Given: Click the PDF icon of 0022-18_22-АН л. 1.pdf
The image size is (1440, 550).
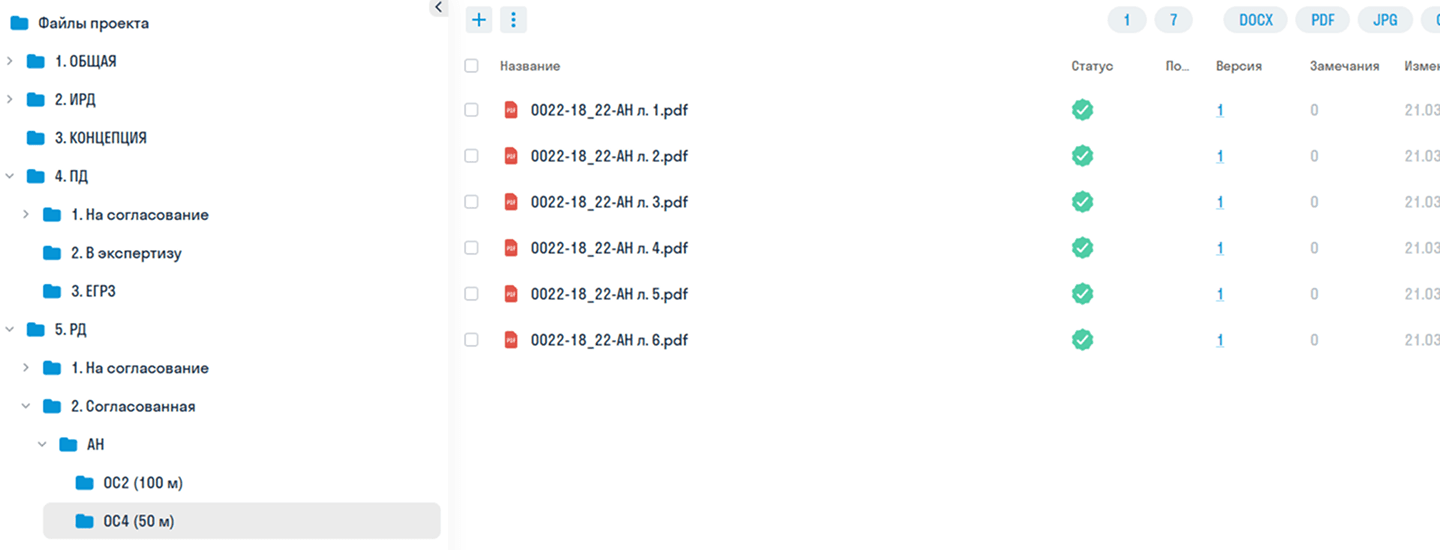Looking at the screenshot, I should click(x=511, y=110).
